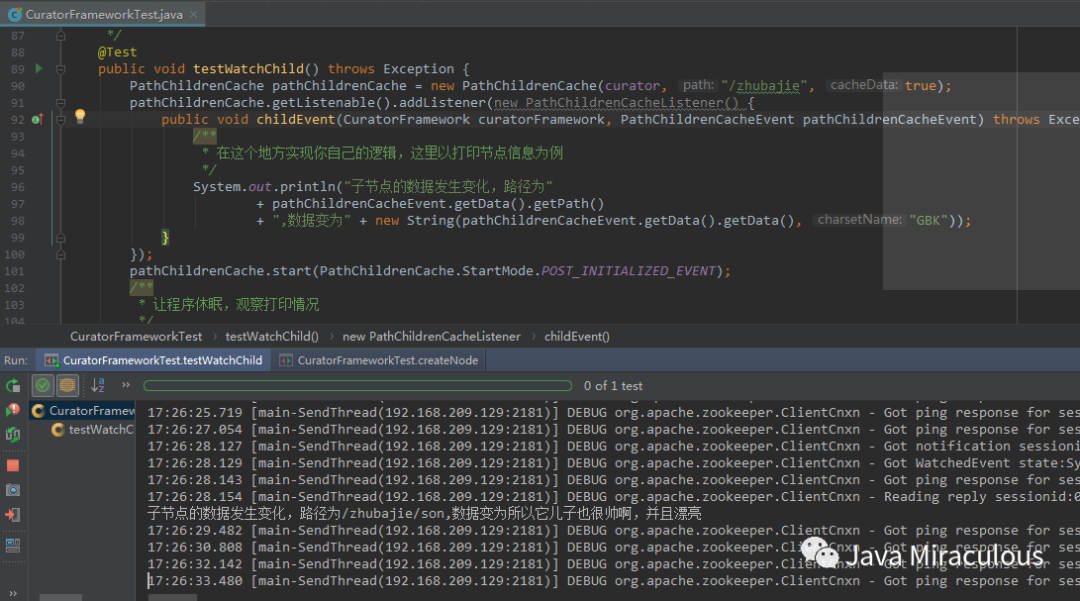Viewport: 1080px width, 601px height.
Task: Click the green run gutter arrow on line 89
Action: point(39,69)
